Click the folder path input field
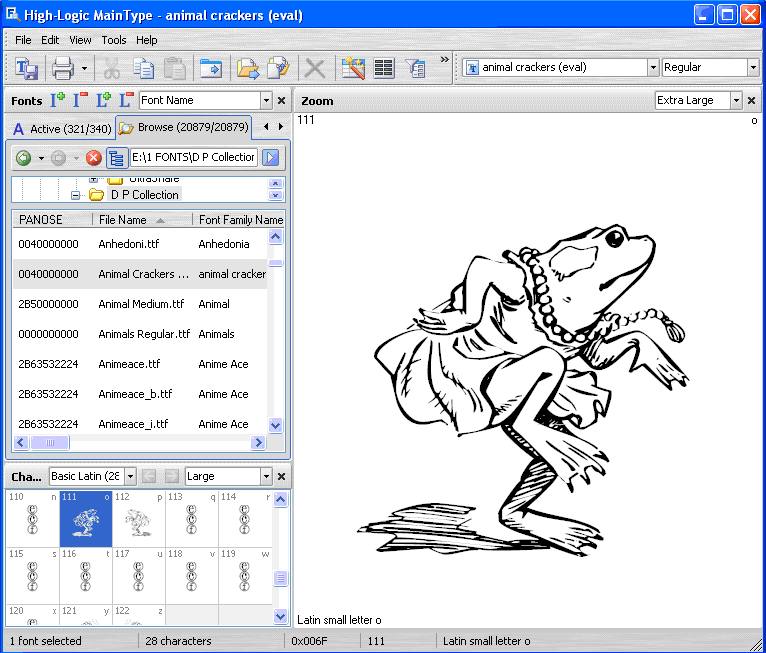The width and height of the screenshot is (766, 653). [193, 157]
